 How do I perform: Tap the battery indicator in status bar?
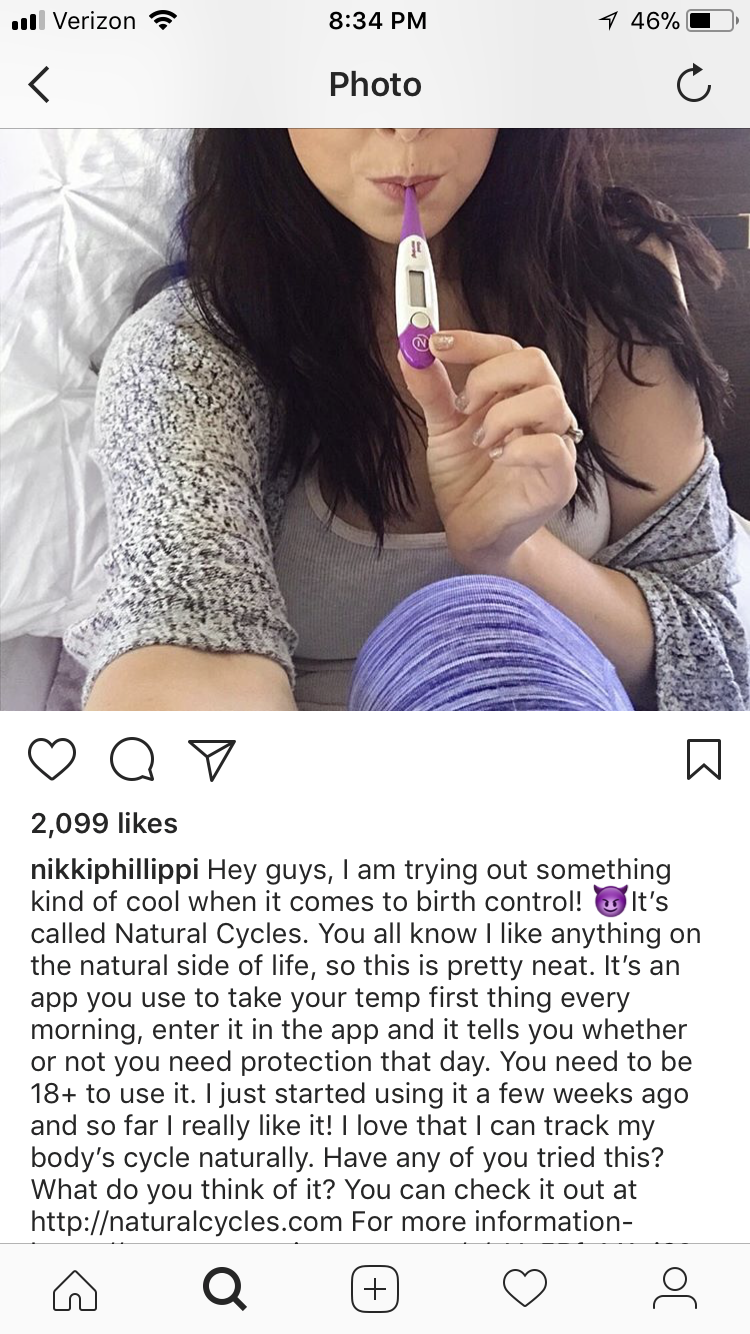click(712, 20)
